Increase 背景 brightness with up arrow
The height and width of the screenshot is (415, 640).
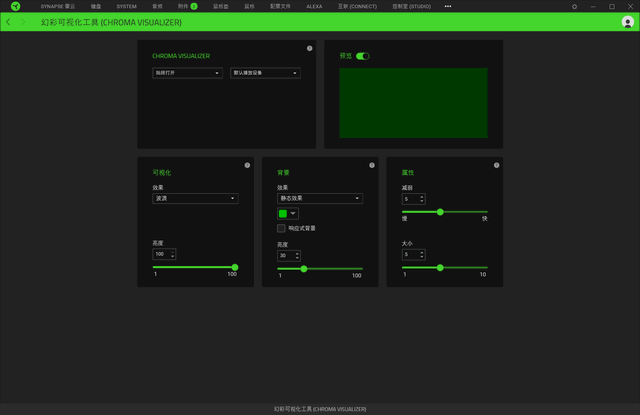point(297,254)
